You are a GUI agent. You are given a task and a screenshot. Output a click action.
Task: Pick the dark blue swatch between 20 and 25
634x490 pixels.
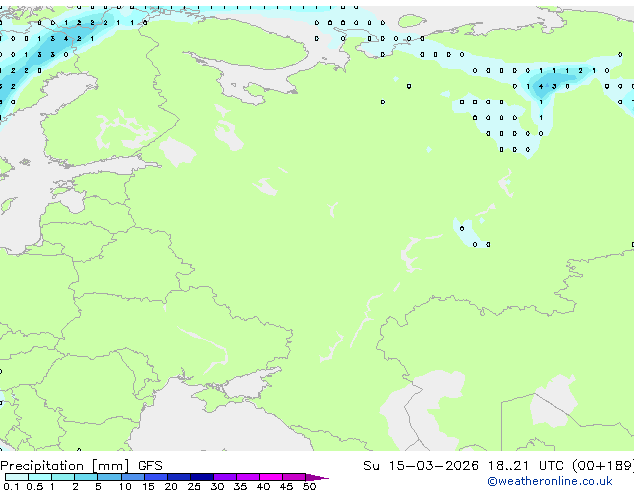point(179,477)
